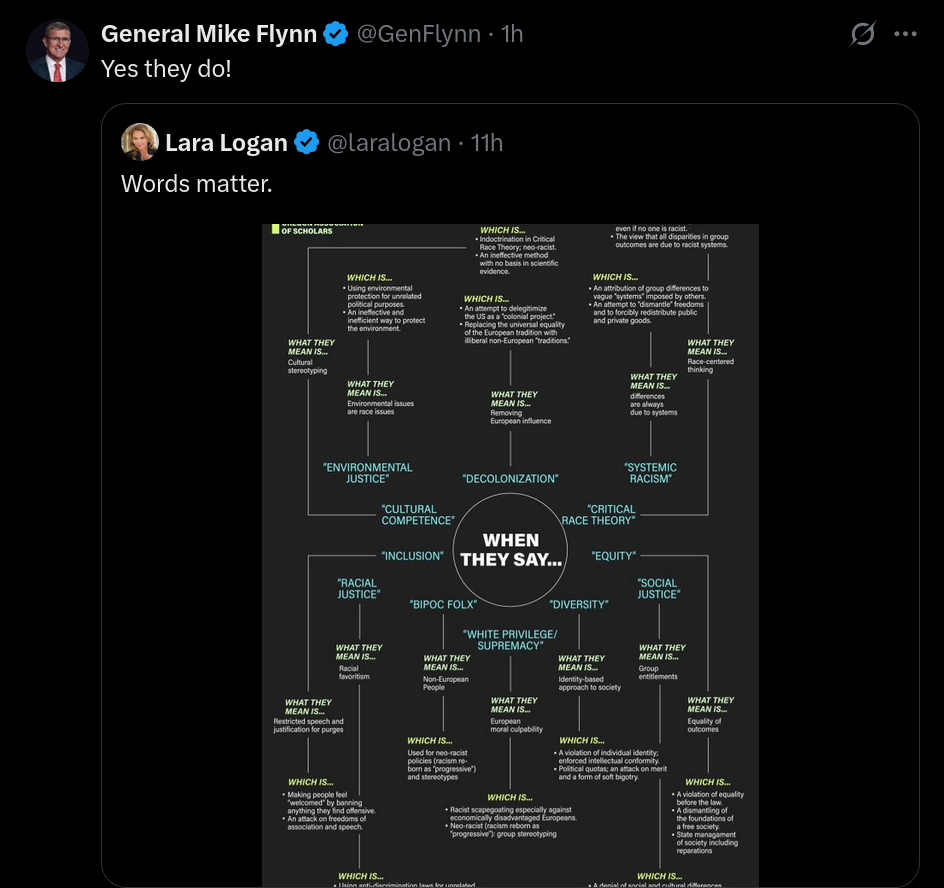
Task: Click the "BIPOC FOLX" label in the infographic
Action: click(x=443, y=604)
